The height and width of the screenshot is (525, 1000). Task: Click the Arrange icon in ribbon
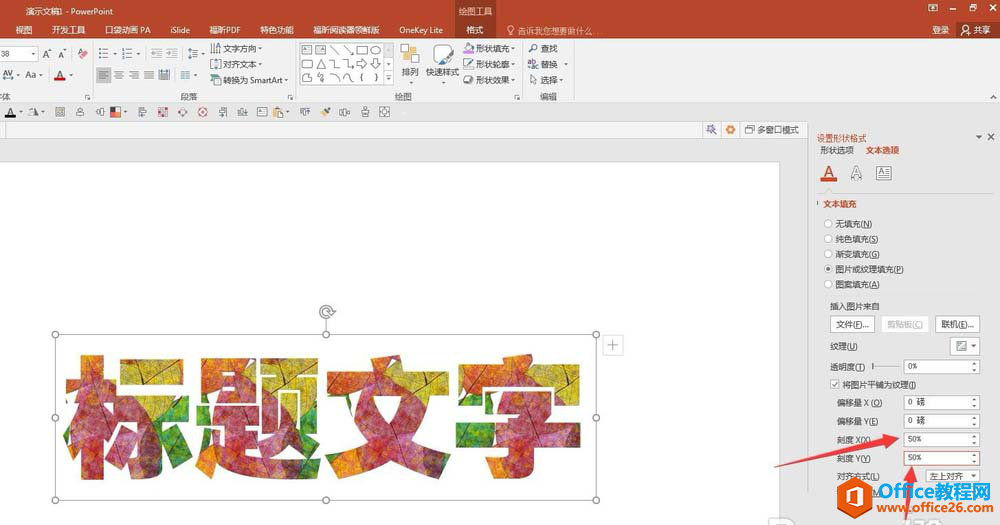point(410,61)
